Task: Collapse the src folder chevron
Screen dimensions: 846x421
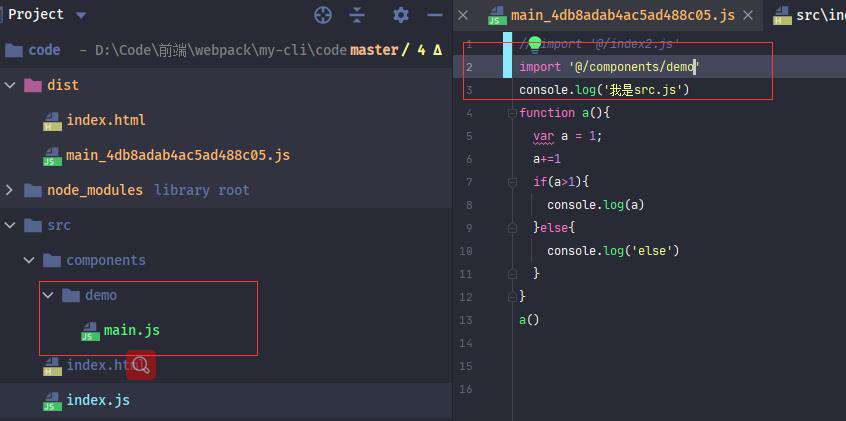Action: click(x=10, y=225)
